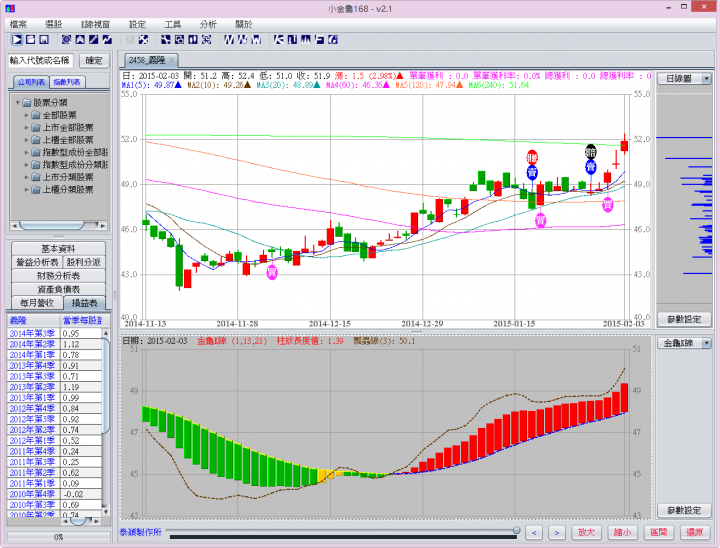Click the third W toolbar icon
The height and width of the screenshot is (548, 720).
(256, 40)
